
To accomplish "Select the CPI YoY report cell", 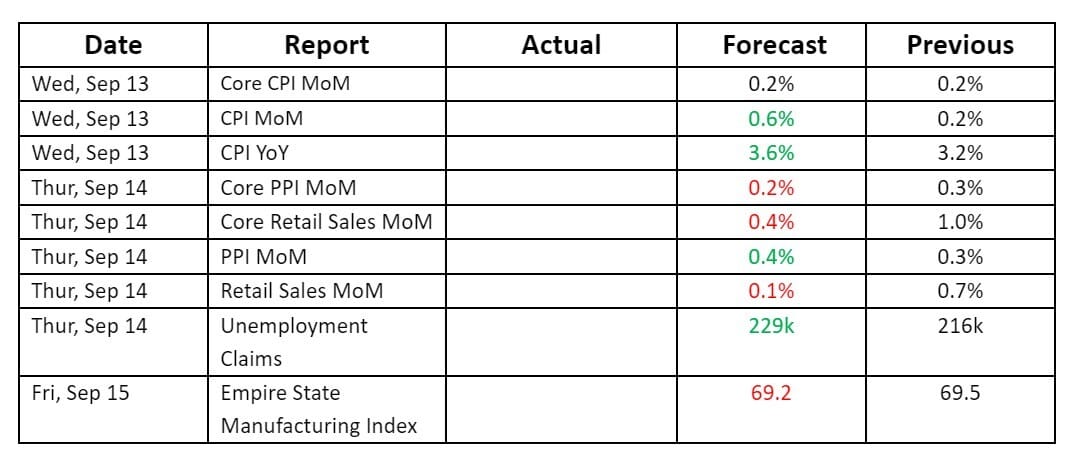I will point(254,153).
